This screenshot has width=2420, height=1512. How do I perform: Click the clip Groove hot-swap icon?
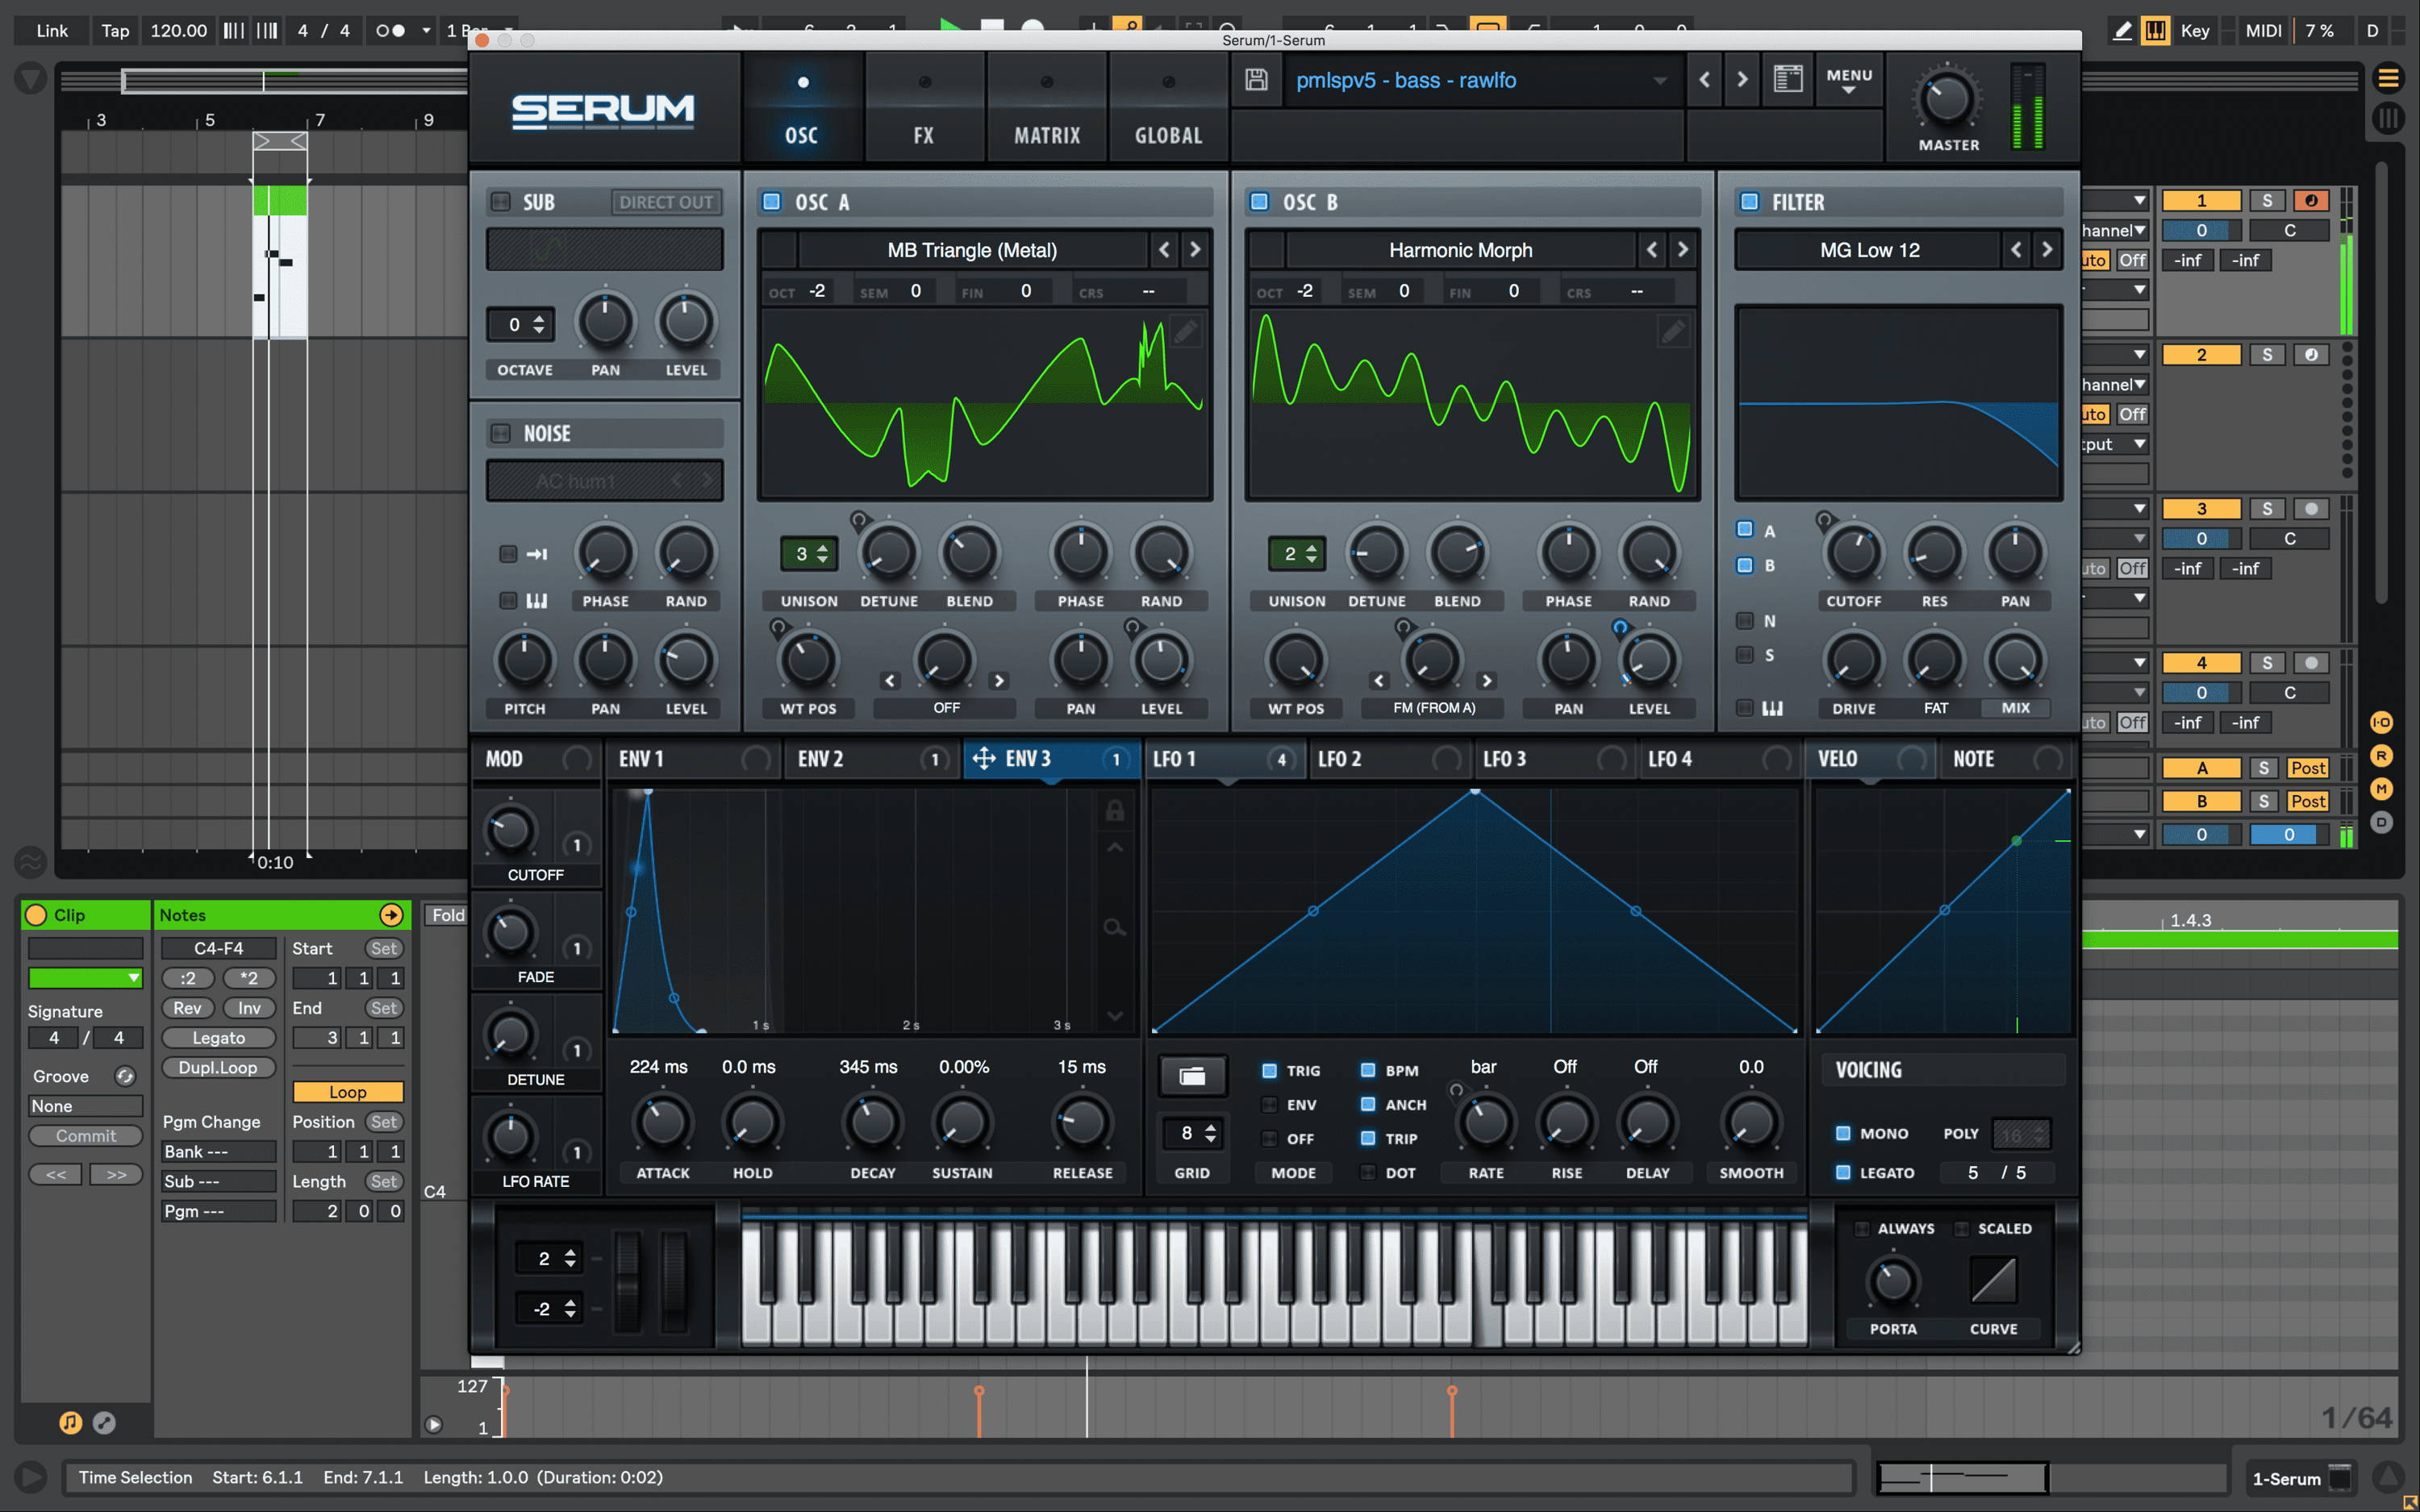(125, 1076)
